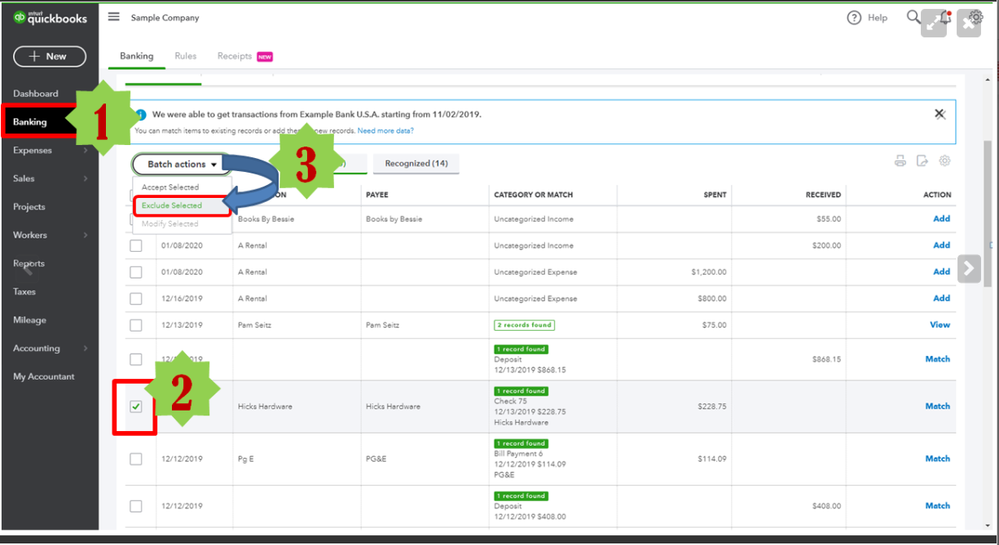Click the blue info icon in banner
The image size is (999, 545).
tap(141, 115)
